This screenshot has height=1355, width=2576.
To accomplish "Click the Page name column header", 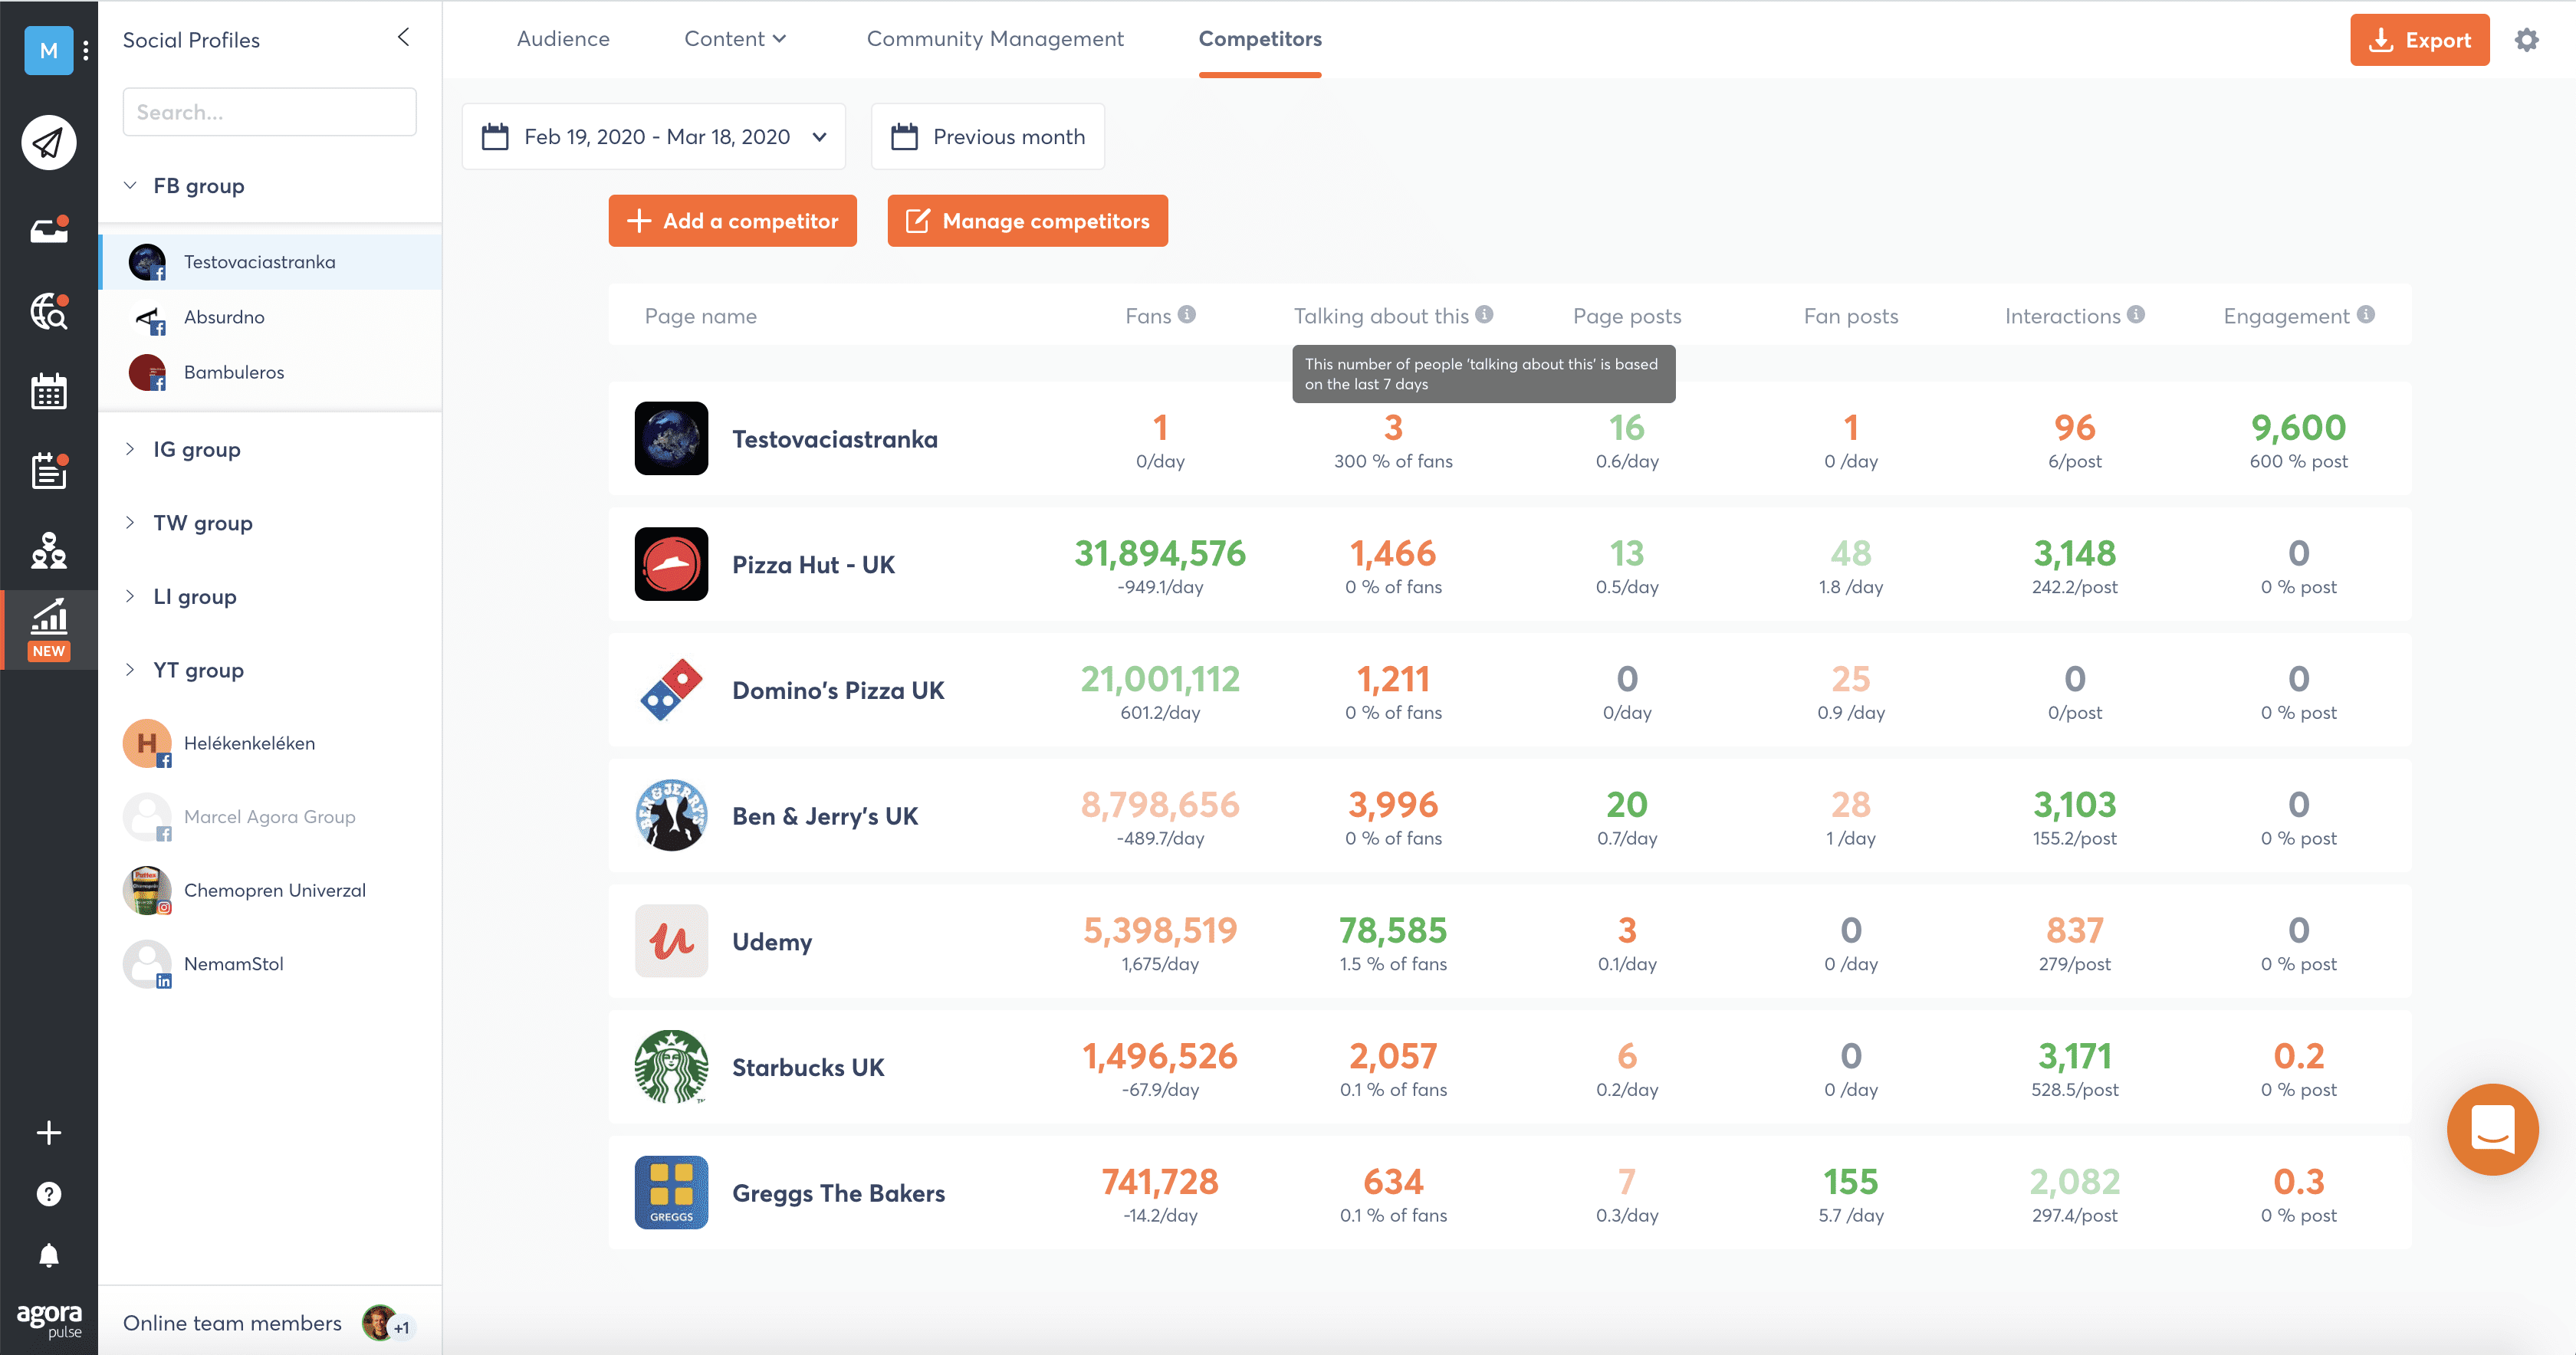I will pyautogui.click(x=700, y=316).
